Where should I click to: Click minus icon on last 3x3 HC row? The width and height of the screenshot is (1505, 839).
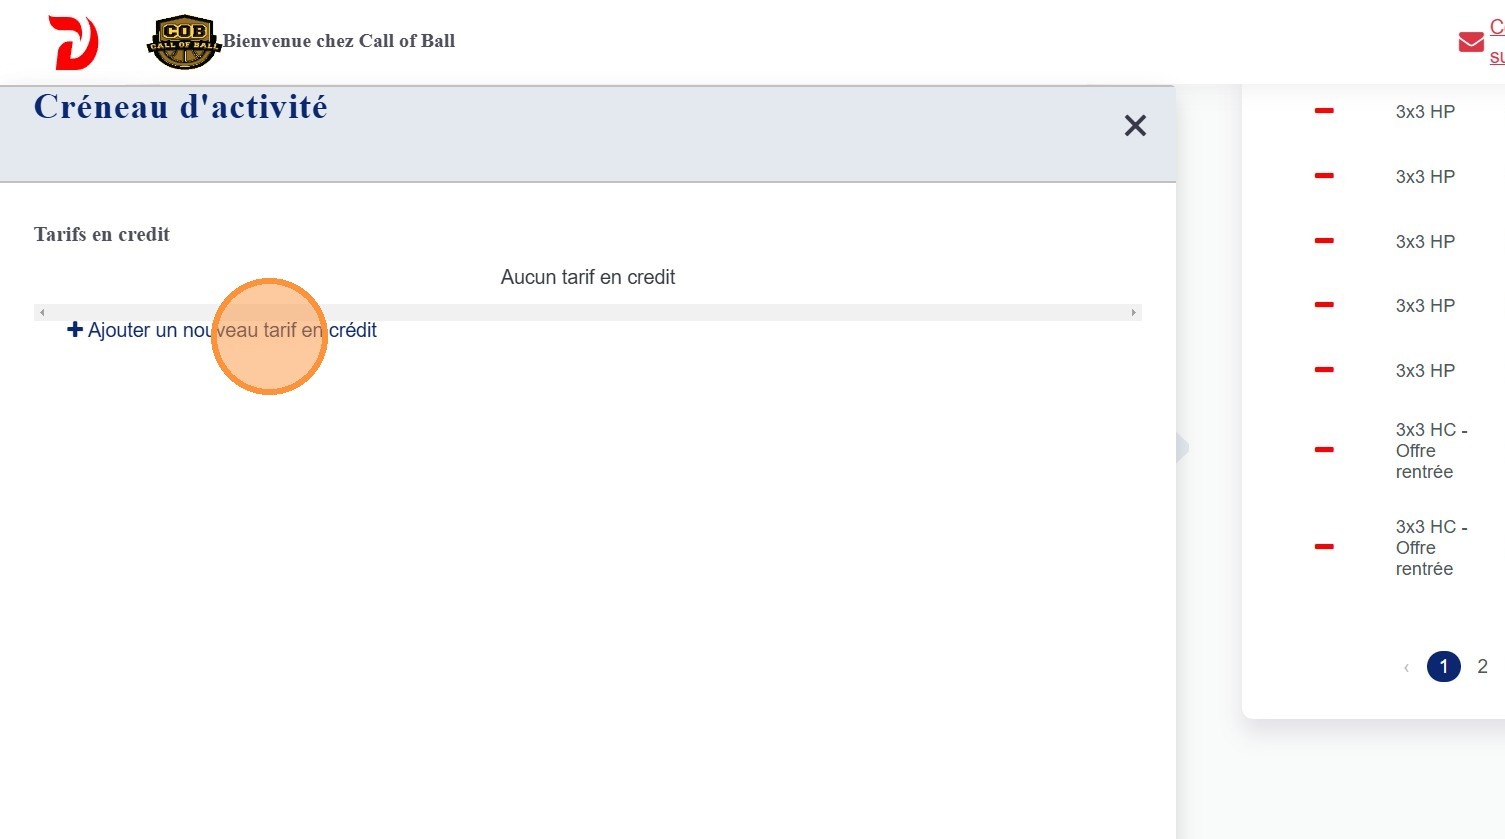(x=1324, y=547)
